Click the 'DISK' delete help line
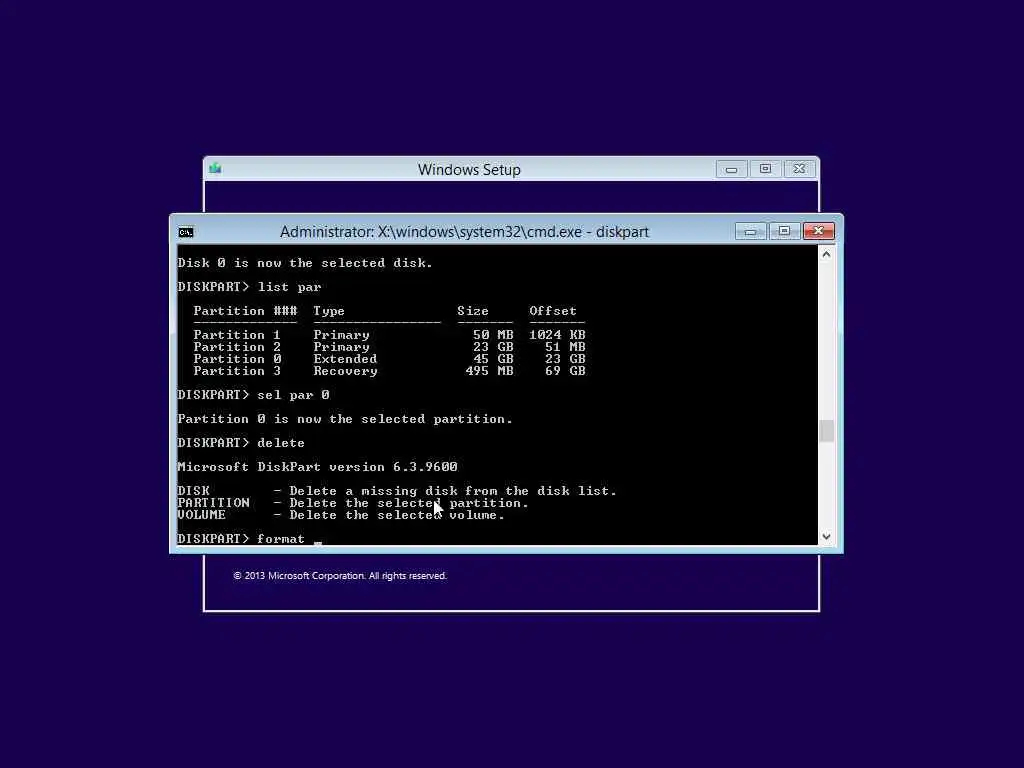Screen dimensions: 1024x768 coord(397,491)
